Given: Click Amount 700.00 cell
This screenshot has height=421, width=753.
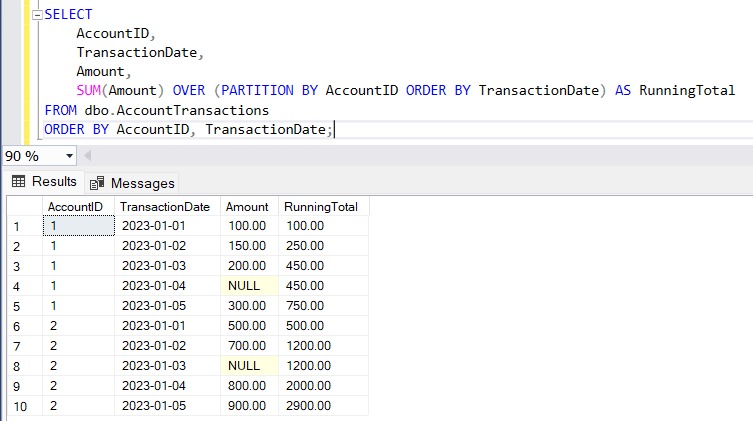Looking at the screenshot, I should point(249,346).
